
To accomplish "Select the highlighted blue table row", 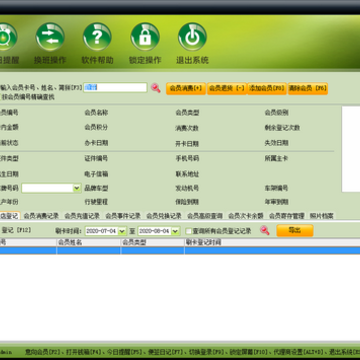I will click(180, 250).
